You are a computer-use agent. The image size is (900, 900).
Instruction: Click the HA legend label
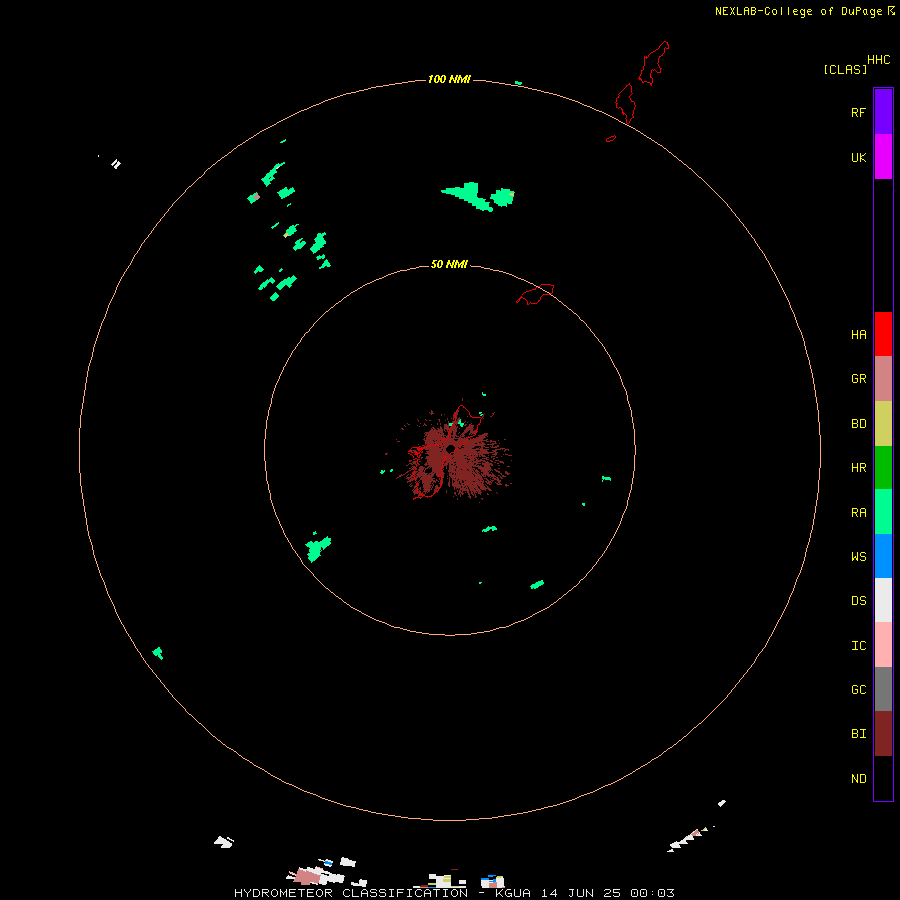pyautogui.click(x=858, y=334)
